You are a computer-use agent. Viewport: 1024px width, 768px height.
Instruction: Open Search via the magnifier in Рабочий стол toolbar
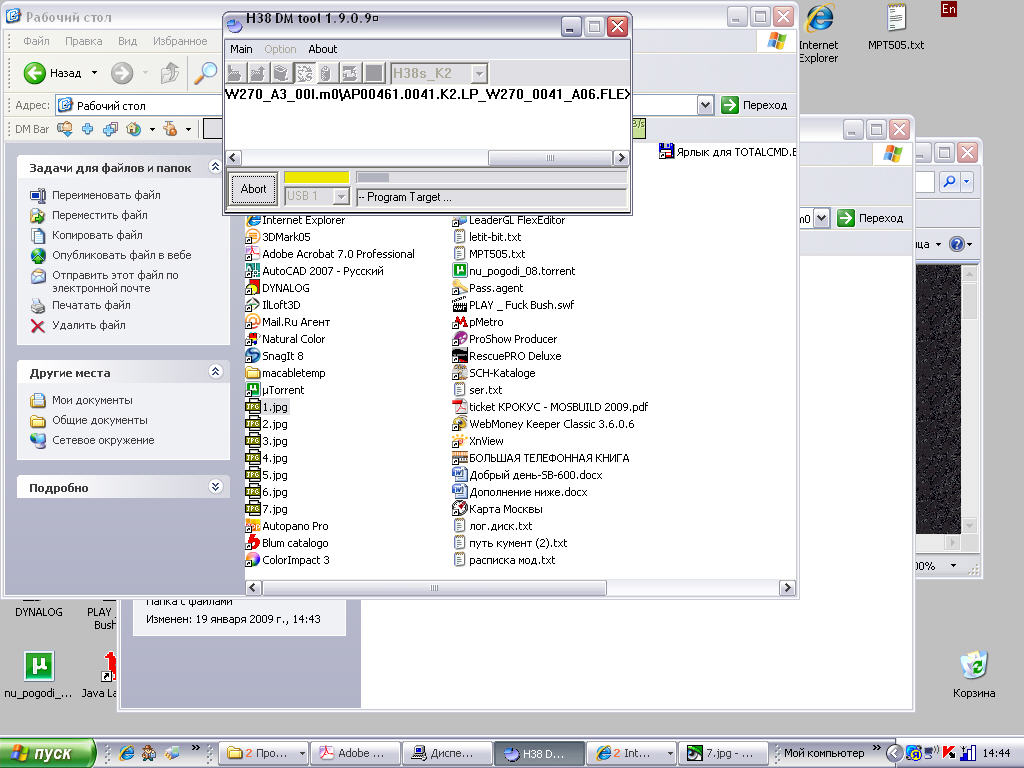click(x=205, y=72)
